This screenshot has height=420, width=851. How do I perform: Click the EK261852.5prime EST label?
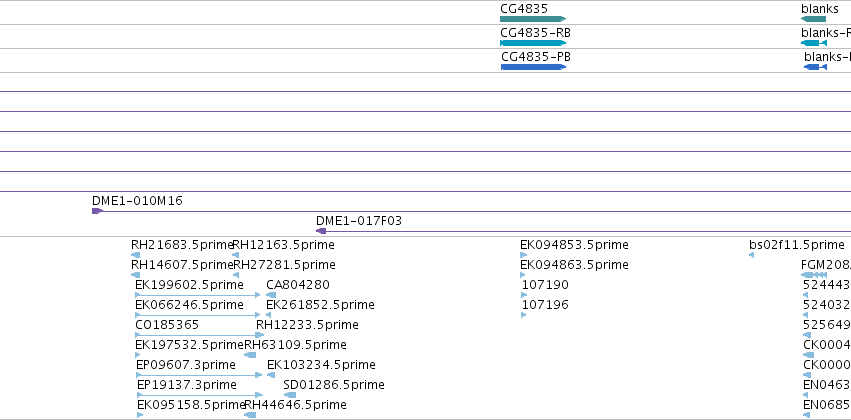pyautogui.click(x=320, y=305)
